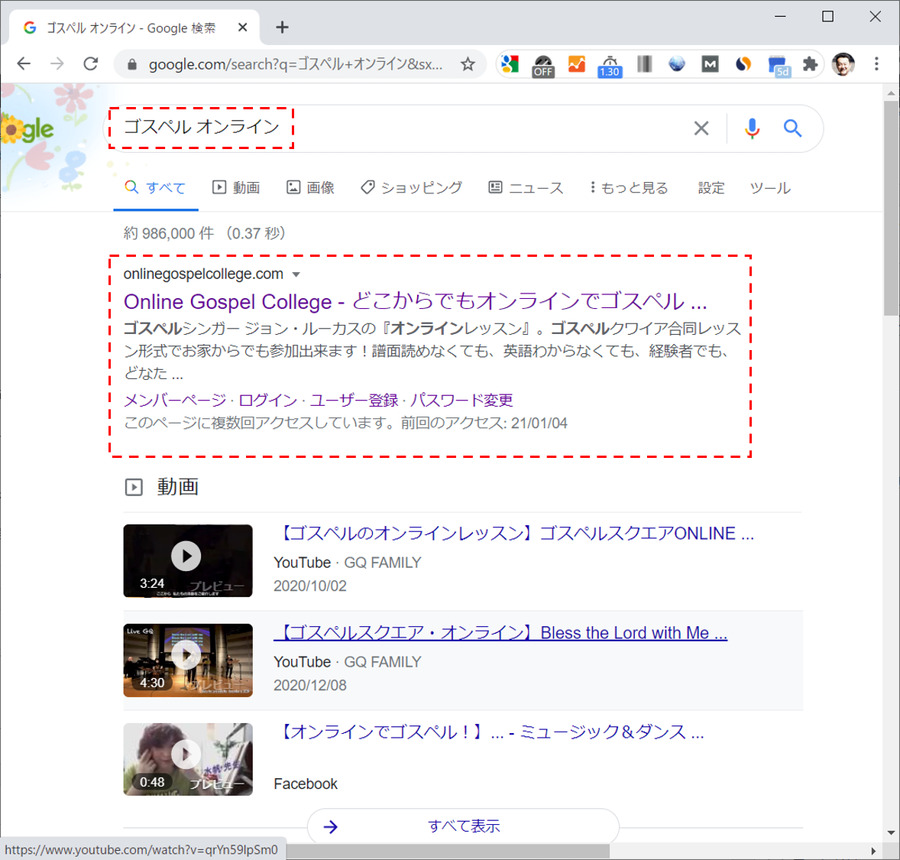Open the globe extension icon

677,64
